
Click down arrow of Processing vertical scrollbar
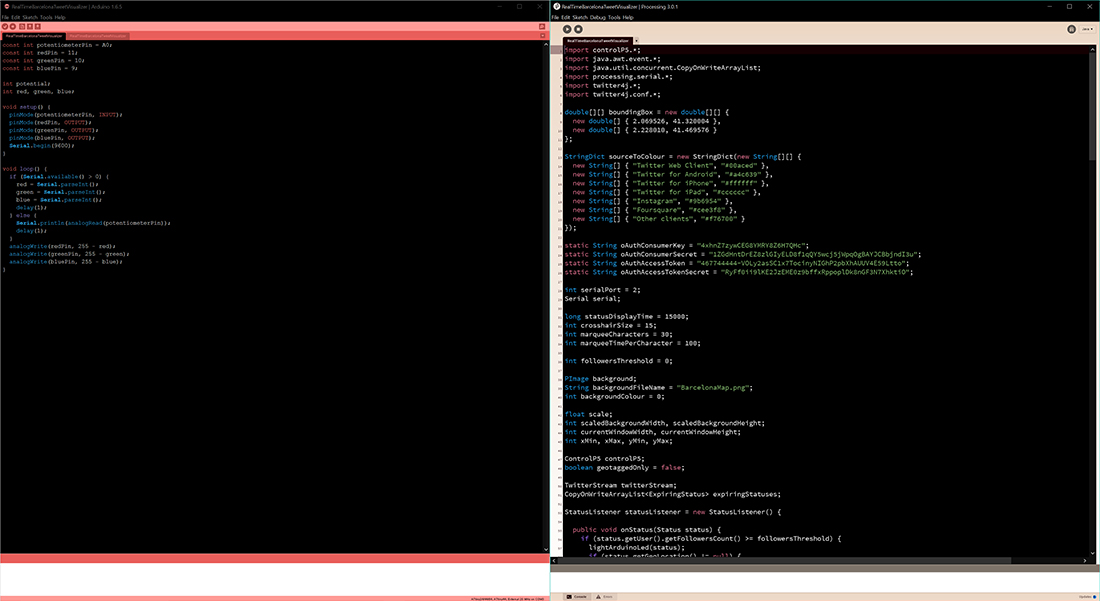coord(1092,553)
